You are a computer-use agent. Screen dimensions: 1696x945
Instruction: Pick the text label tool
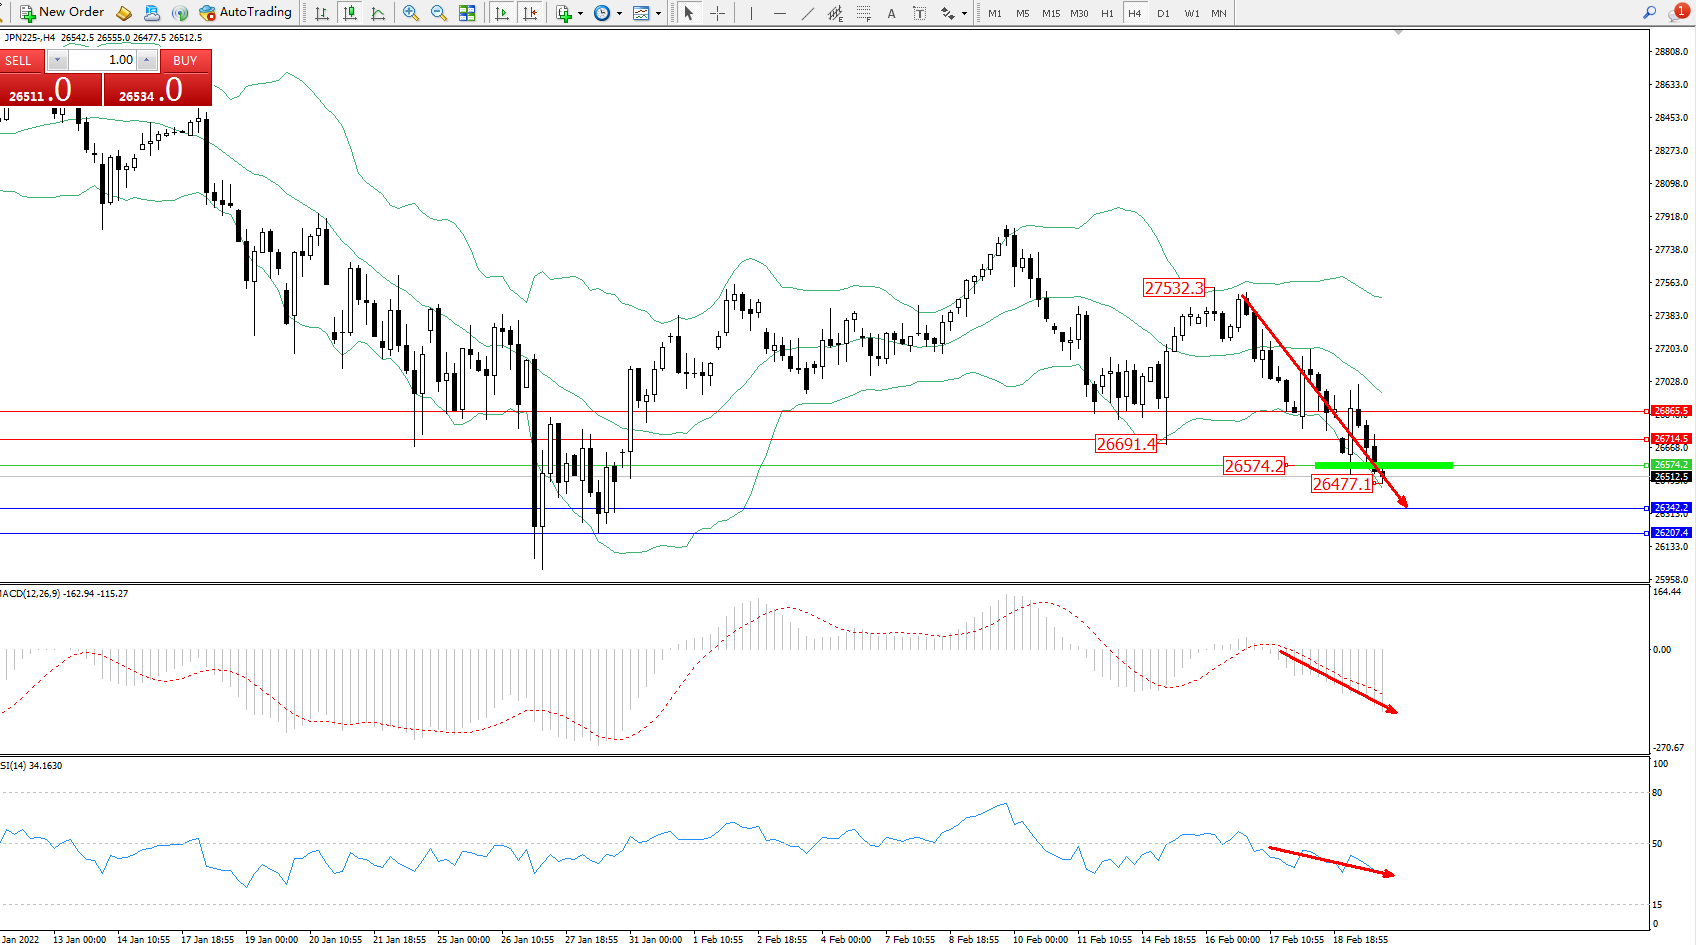[891, 13]
